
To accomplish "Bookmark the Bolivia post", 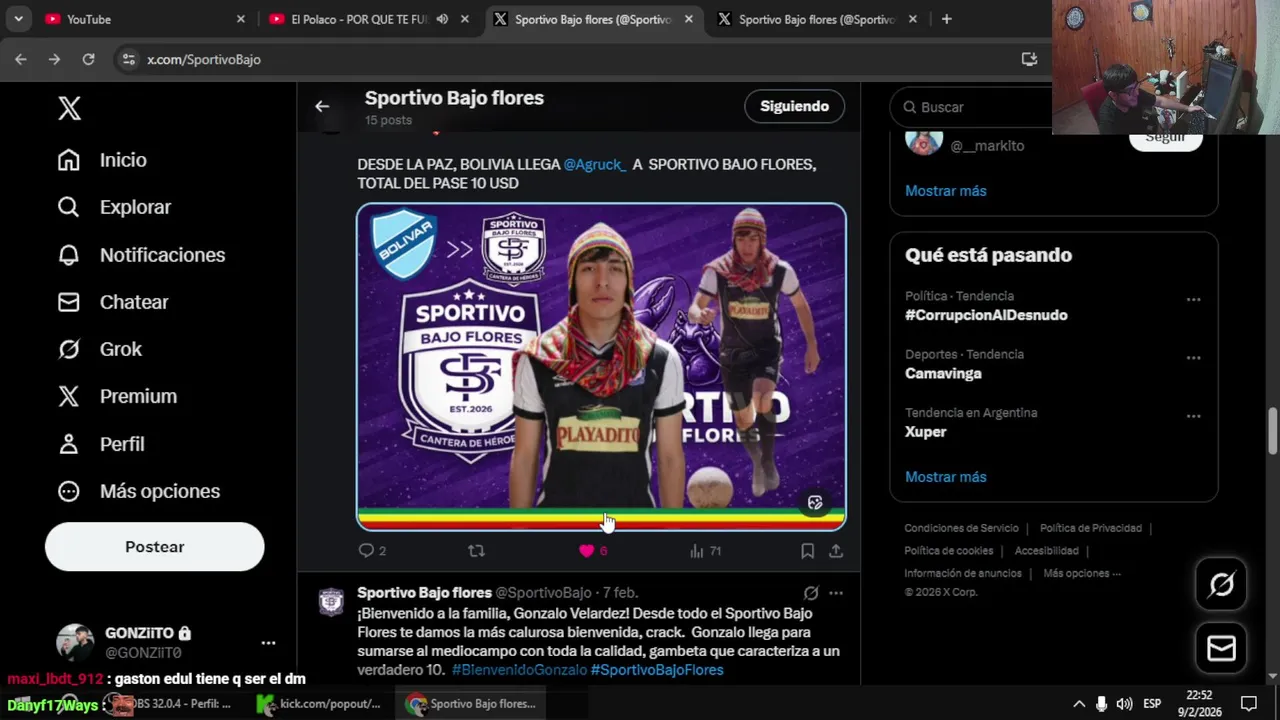I will click(x=807, y=551).
